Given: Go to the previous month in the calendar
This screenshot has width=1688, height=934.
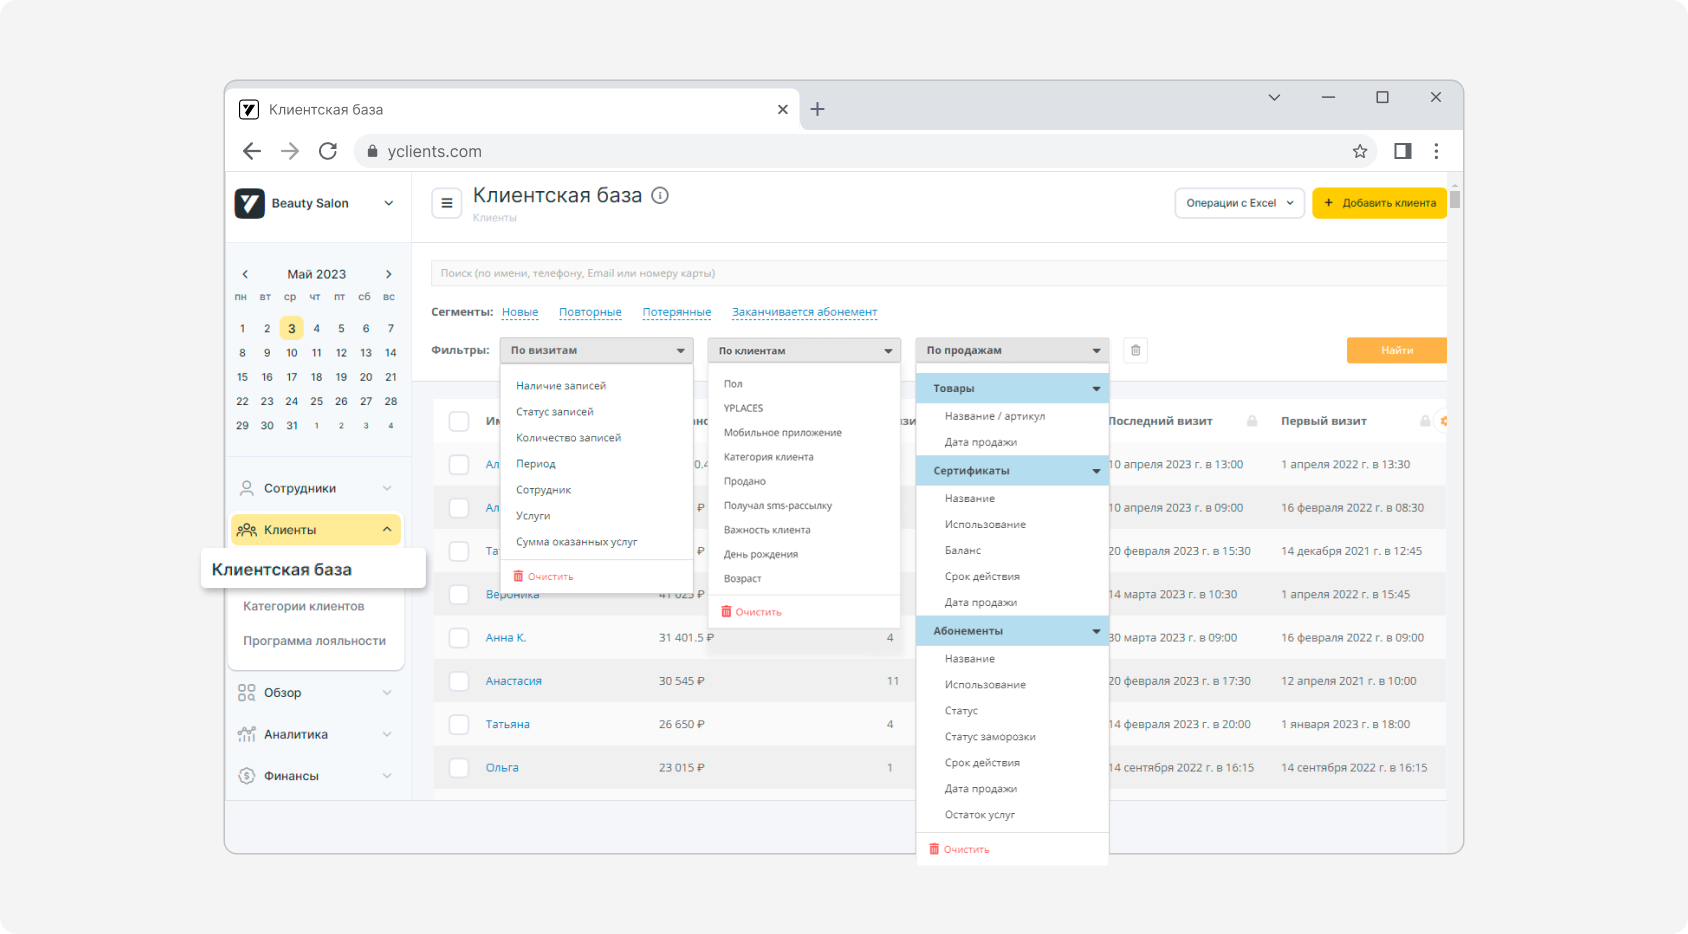Looking at the screenshot, I should click(x=245, y=274).
